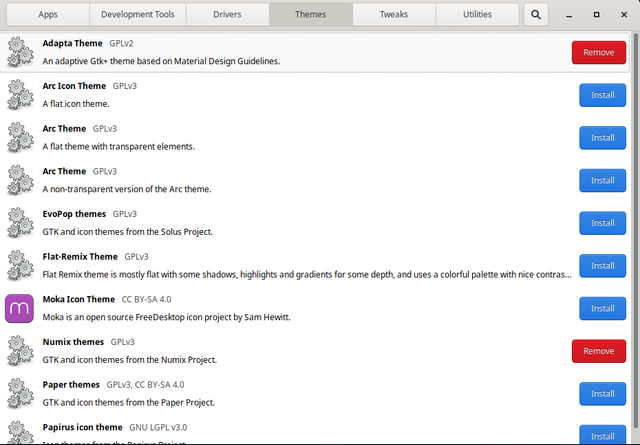This screenshot has width=640, height=445.
Task: Click the 'GPLv2' license label for Adapta
Action: click(x=121, y=43)
